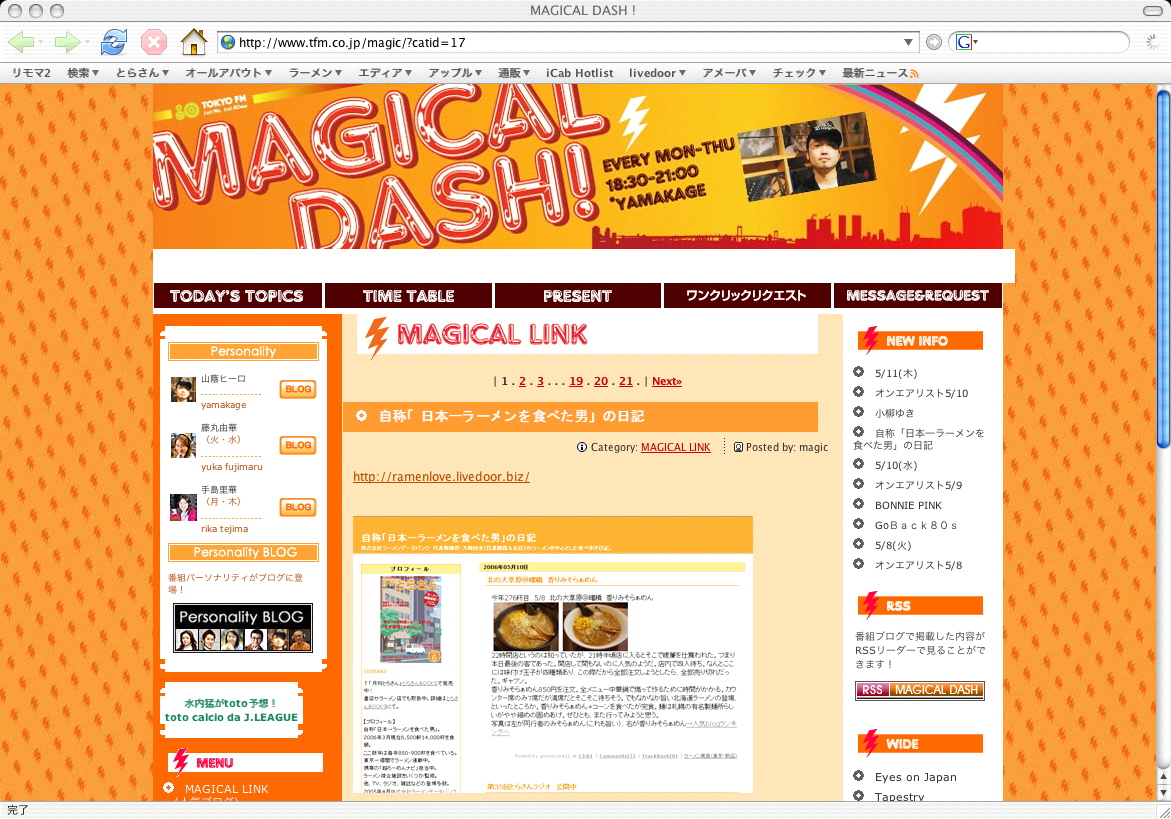Expand the チェック bookmarks folder
The image size is (1171, 819).
point(799,72)
